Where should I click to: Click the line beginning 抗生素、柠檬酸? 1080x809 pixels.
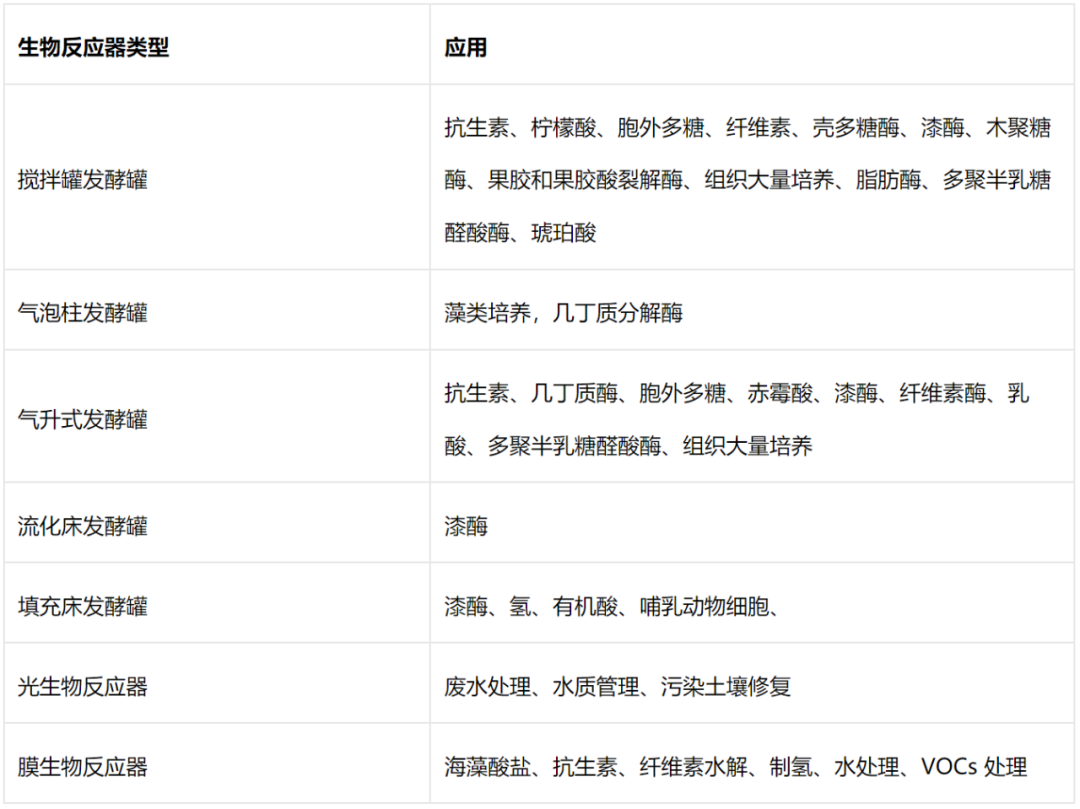(x=747, y=127)
